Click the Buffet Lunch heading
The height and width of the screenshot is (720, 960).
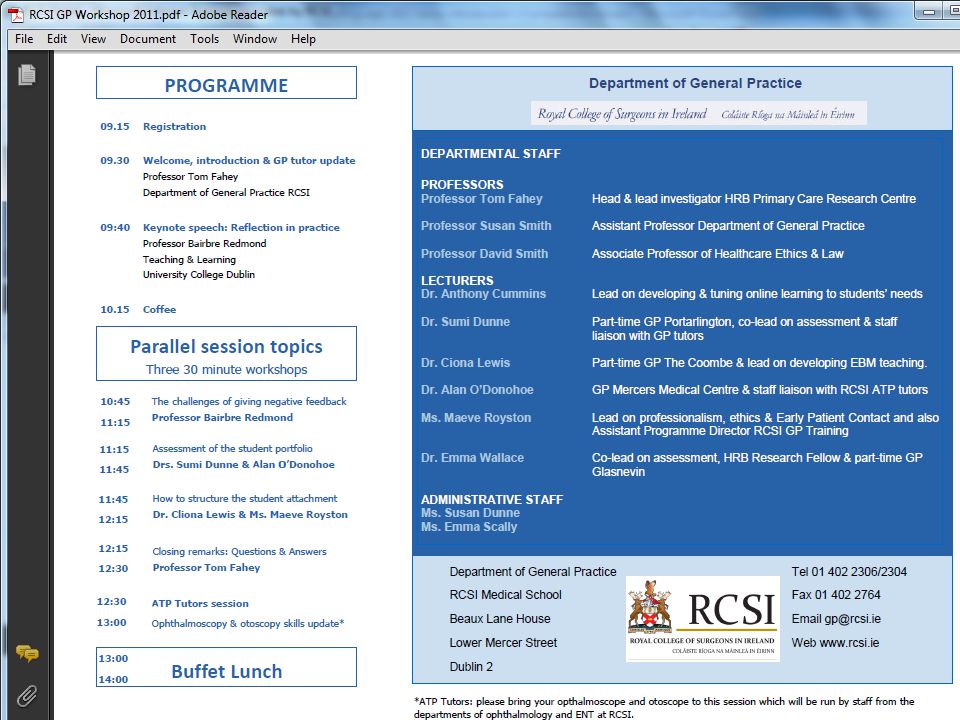[x=227, y=671]
